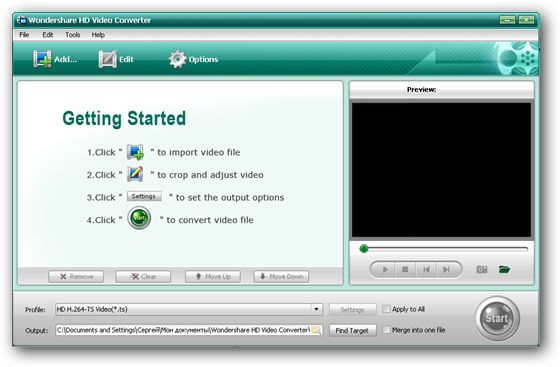Stop playback using the stop button

click(x=405, y=270)
